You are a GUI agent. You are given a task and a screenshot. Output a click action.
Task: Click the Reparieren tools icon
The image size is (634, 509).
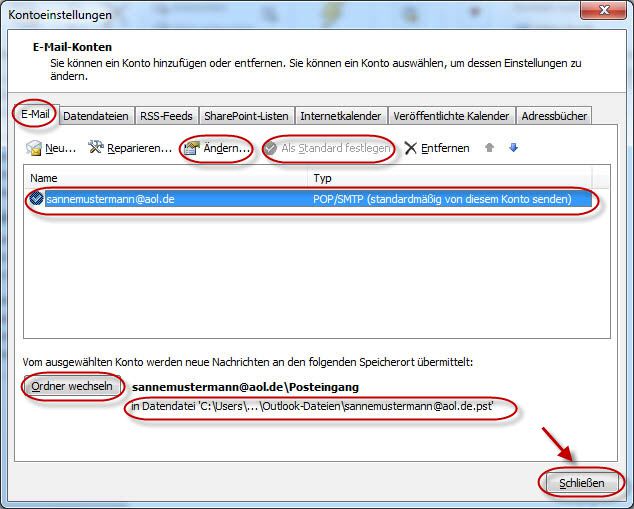pyautogui.click(x=96, y=148)
